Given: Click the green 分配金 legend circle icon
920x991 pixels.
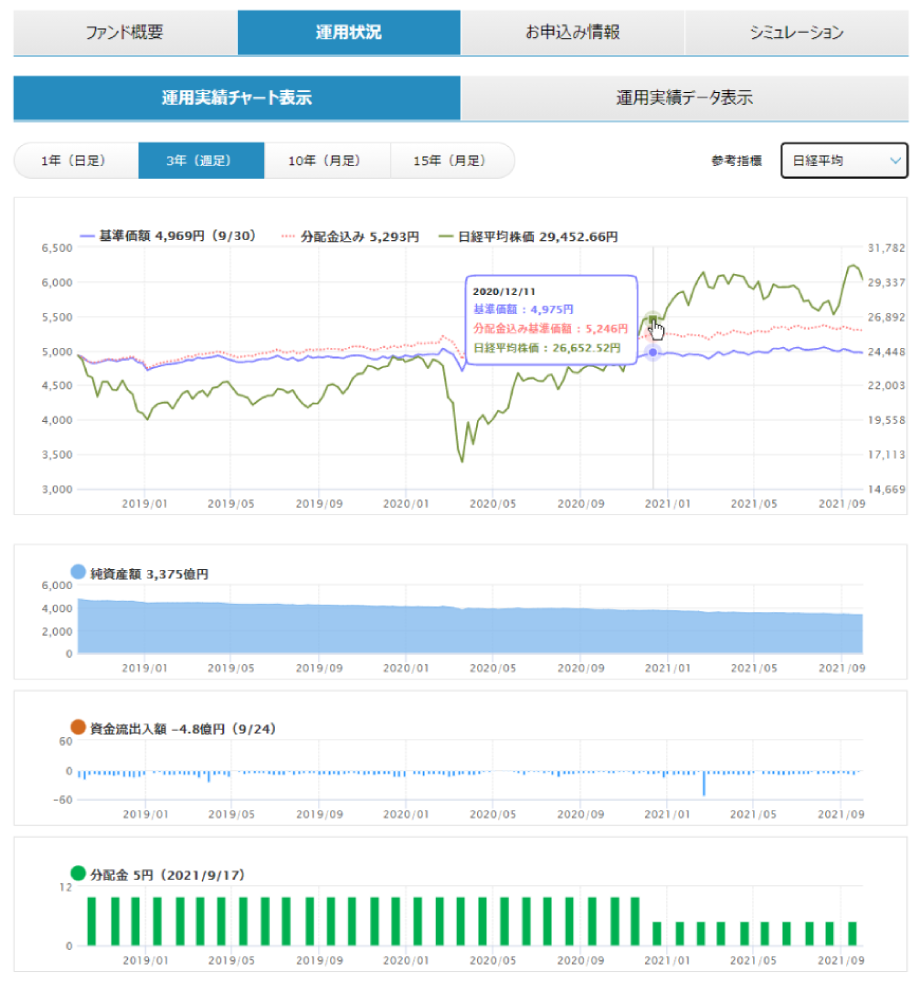Looking at the screenshot, I should [x=79, y=873].
